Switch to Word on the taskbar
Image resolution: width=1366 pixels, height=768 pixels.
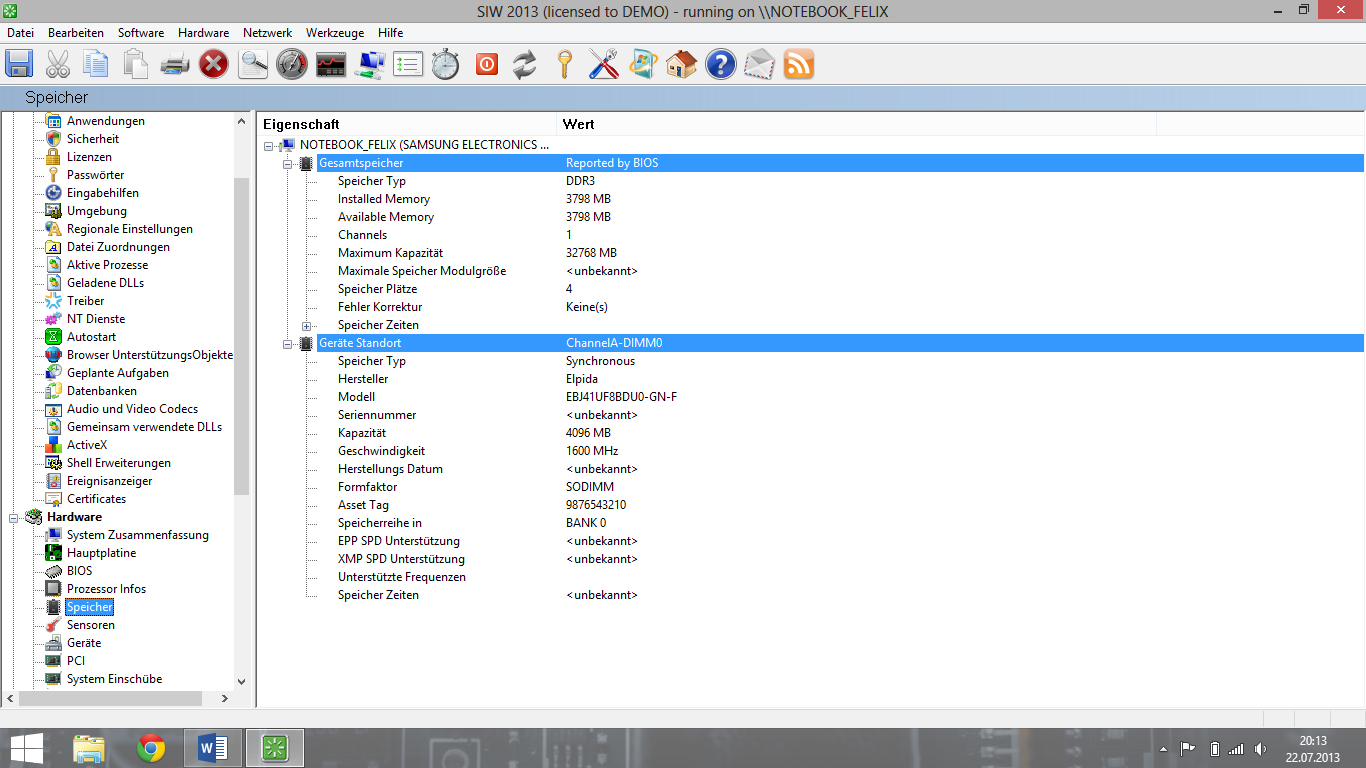[x=213, y=747]
